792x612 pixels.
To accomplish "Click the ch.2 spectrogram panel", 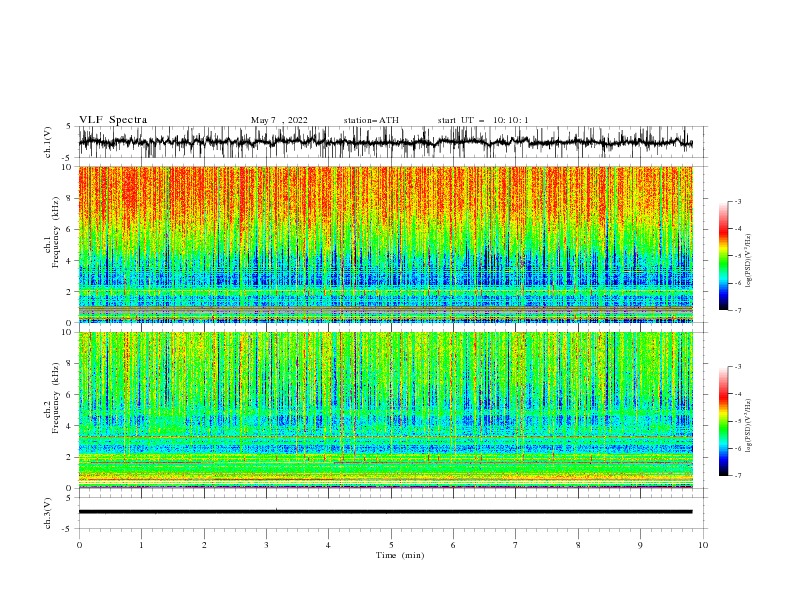I will [x=385, y=410].
